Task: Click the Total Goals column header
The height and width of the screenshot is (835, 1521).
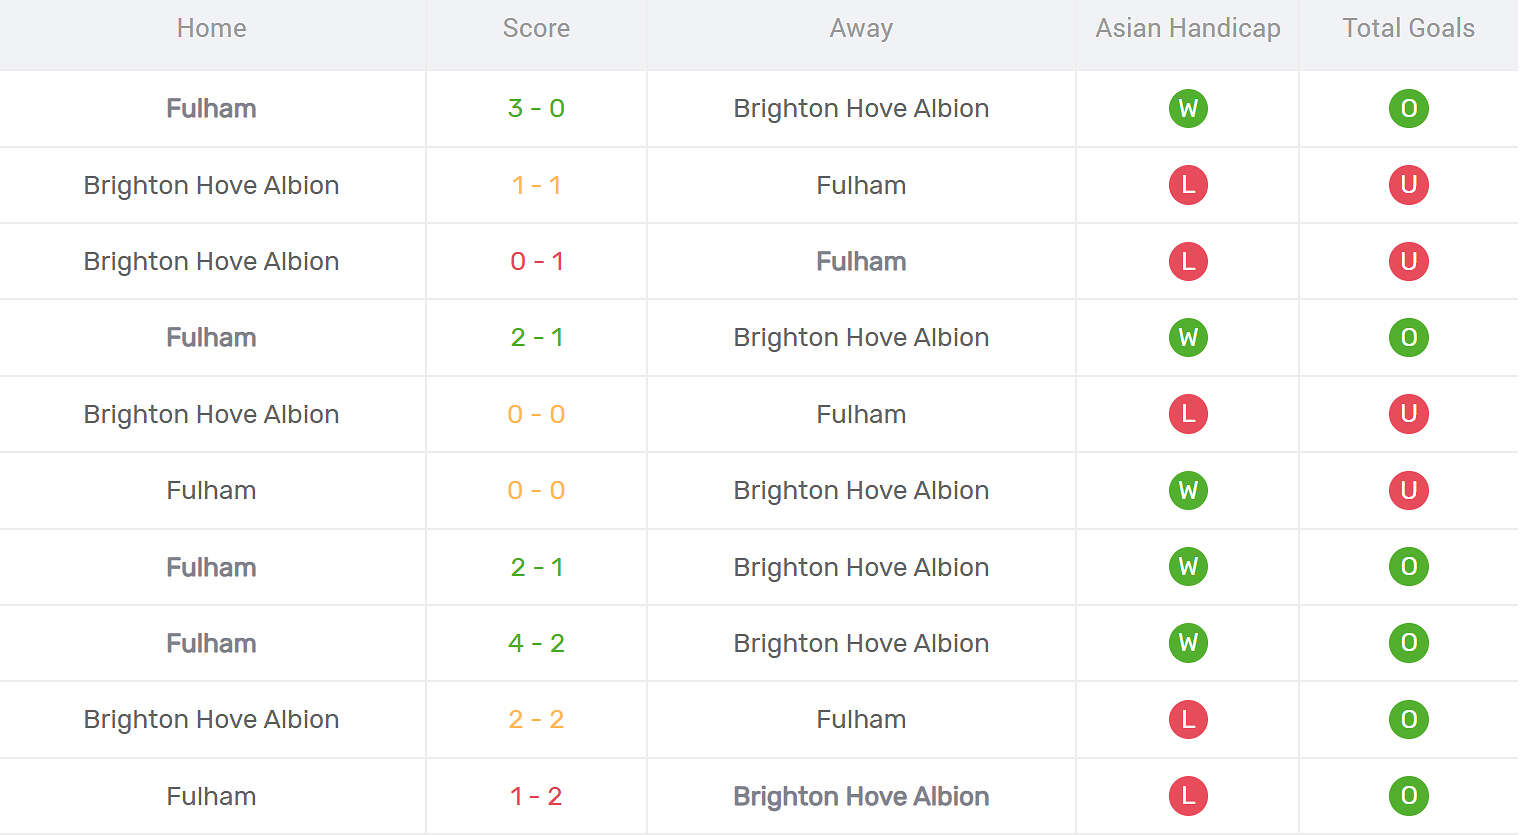Action: (x=1408, y=28)
